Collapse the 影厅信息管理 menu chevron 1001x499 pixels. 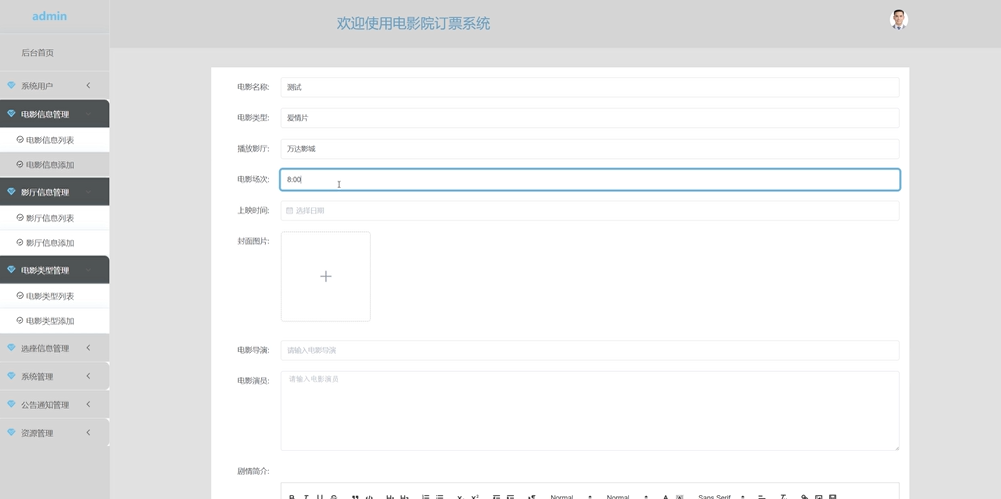tap(88, 192)
